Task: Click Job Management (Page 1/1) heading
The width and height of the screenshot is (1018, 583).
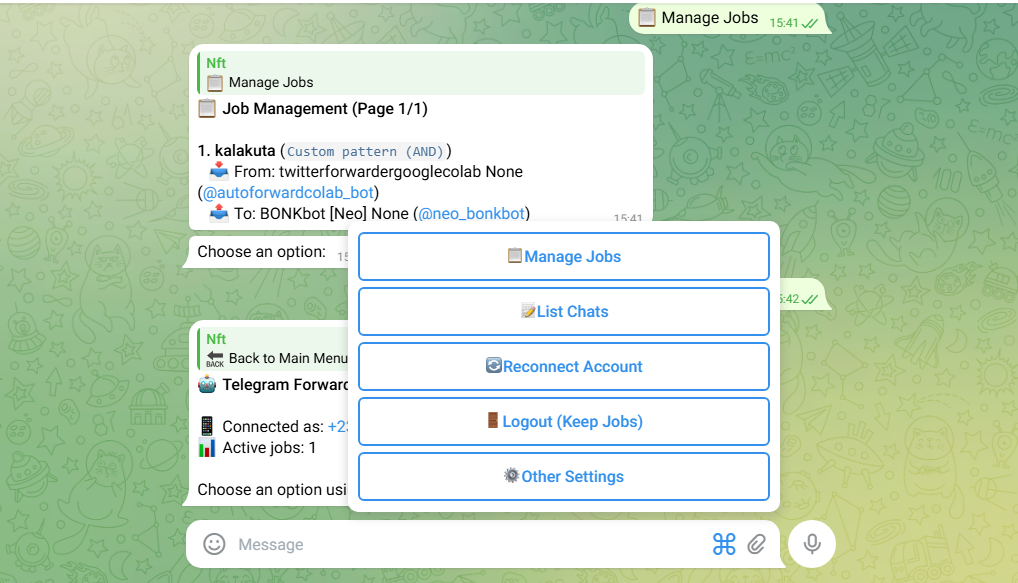Action: (325, 108)
